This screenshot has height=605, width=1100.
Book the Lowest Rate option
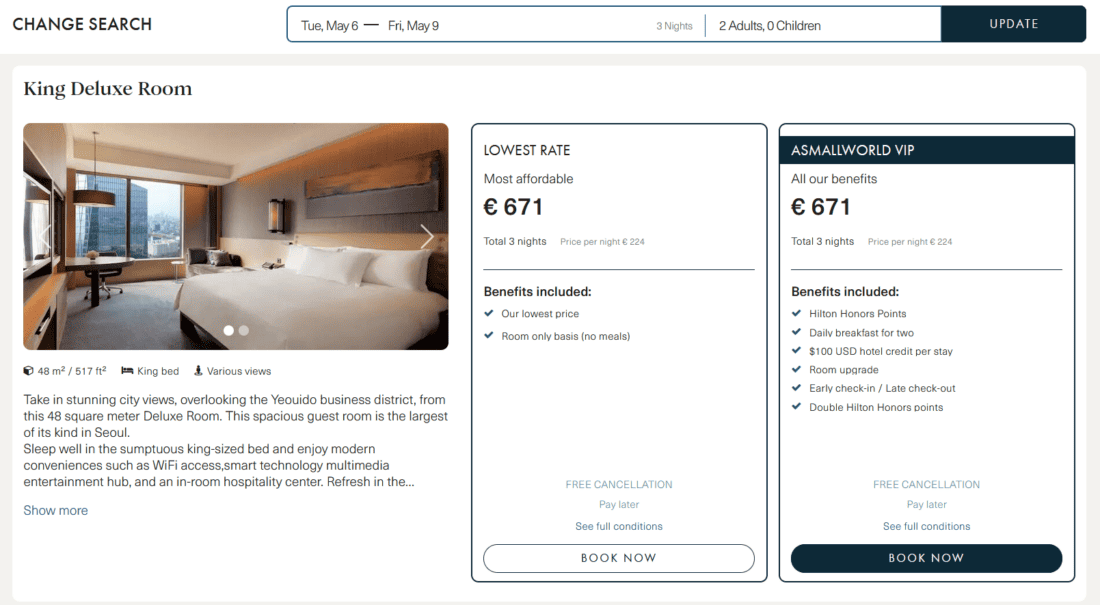618,558
